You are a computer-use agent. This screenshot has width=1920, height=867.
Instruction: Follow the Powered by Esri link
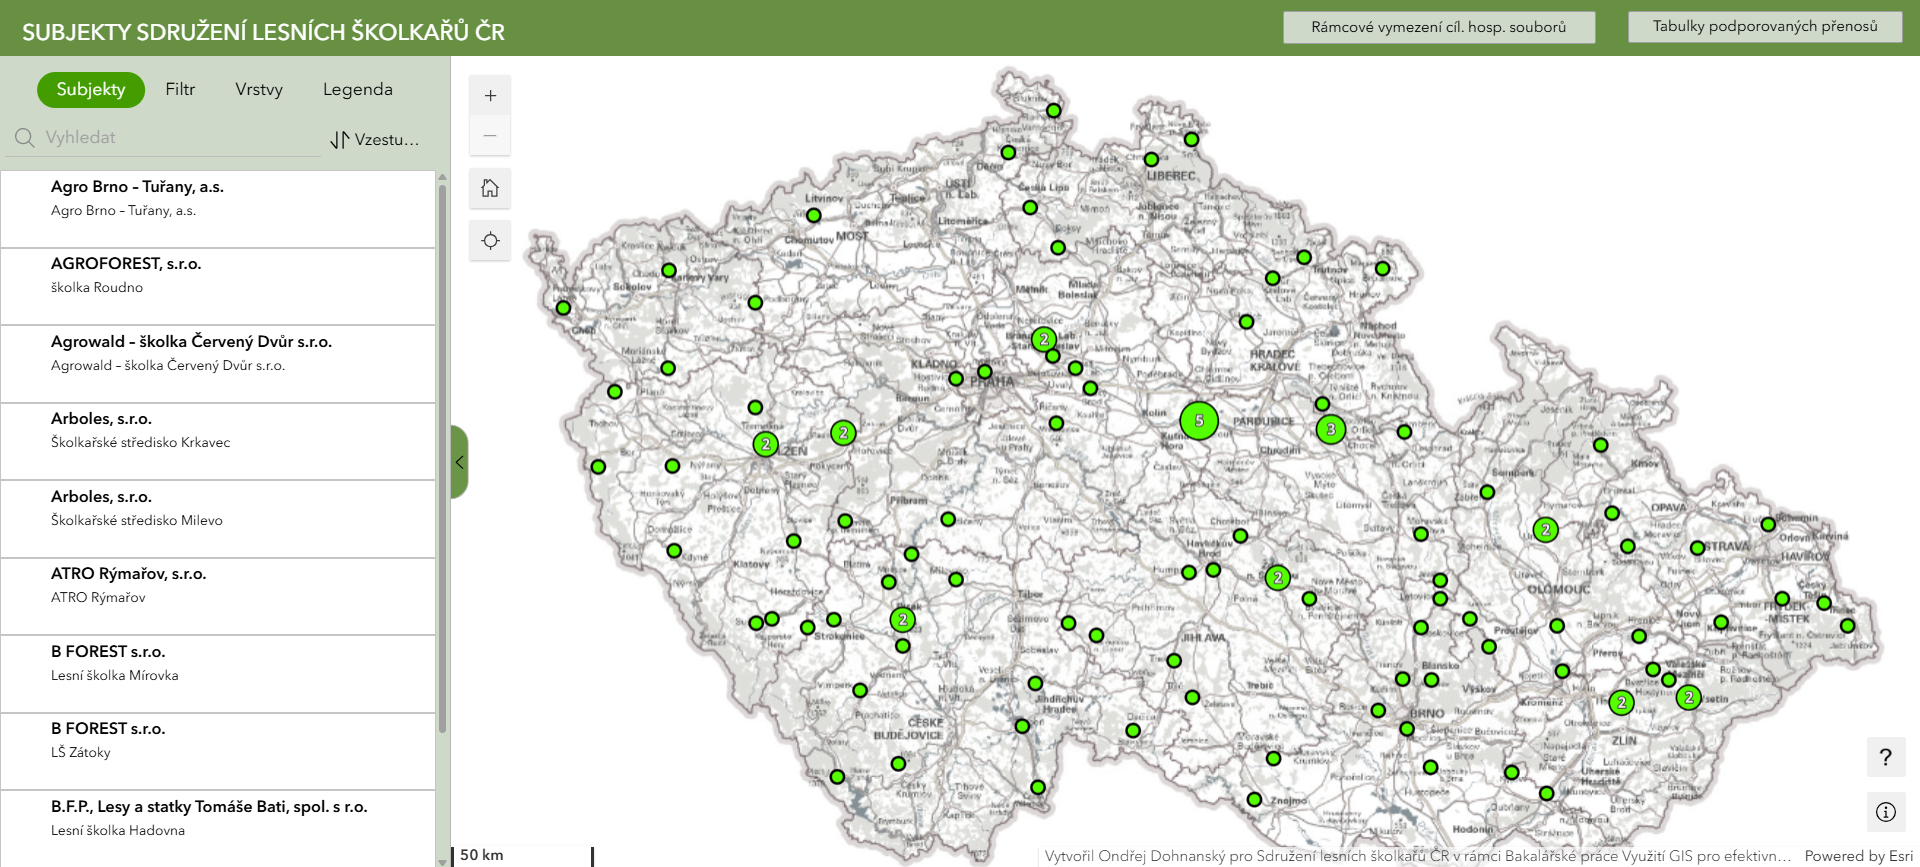click(1858, 856)
